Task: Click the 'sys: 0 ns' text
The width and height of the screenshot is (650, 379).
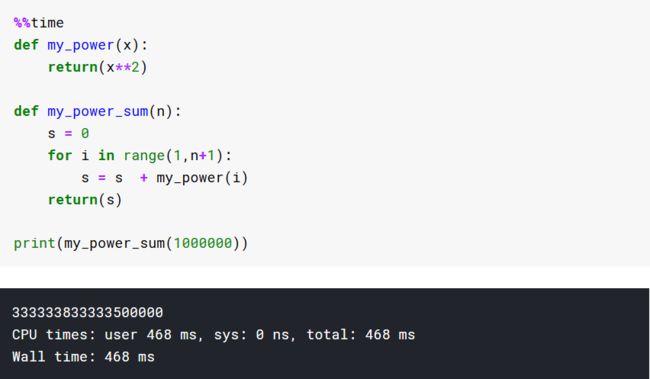Action: click(251, 335)
